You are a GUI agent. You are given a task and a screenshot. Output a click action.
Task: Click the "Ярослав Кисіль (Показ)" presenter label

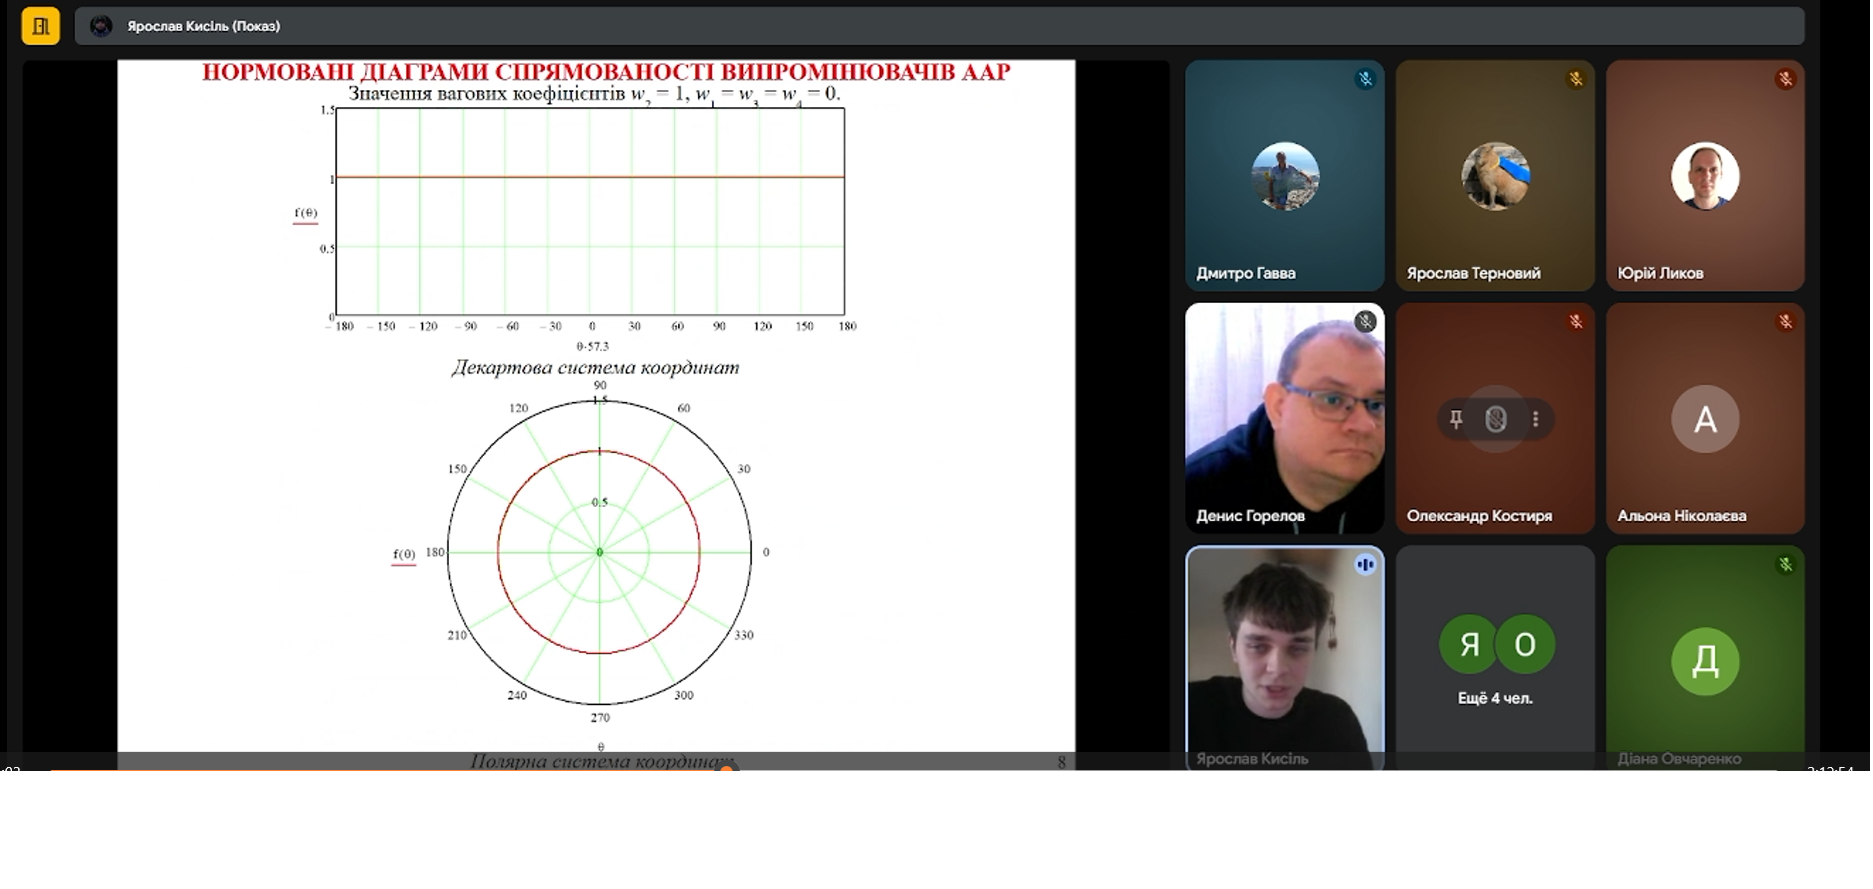[203, 26]
